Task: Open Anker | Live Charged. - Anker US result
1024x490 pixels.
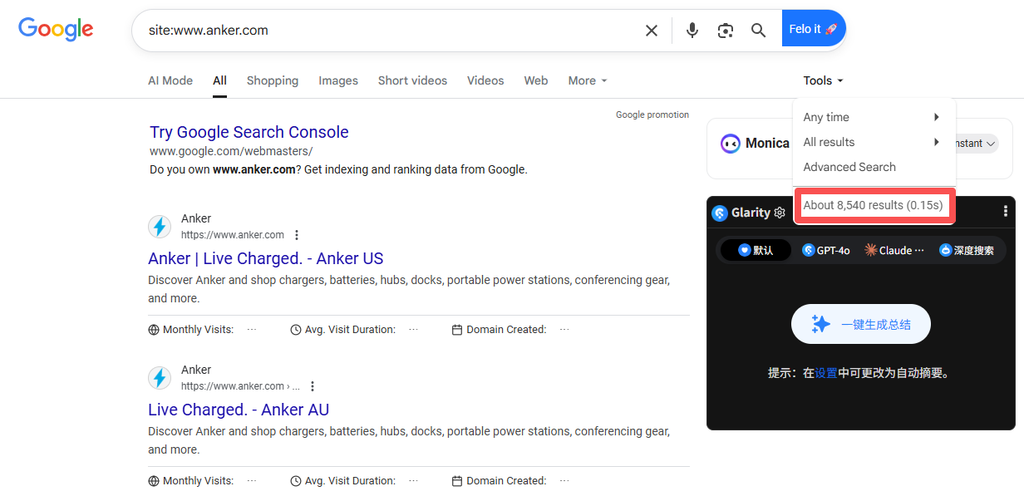Action: point(266,258)
